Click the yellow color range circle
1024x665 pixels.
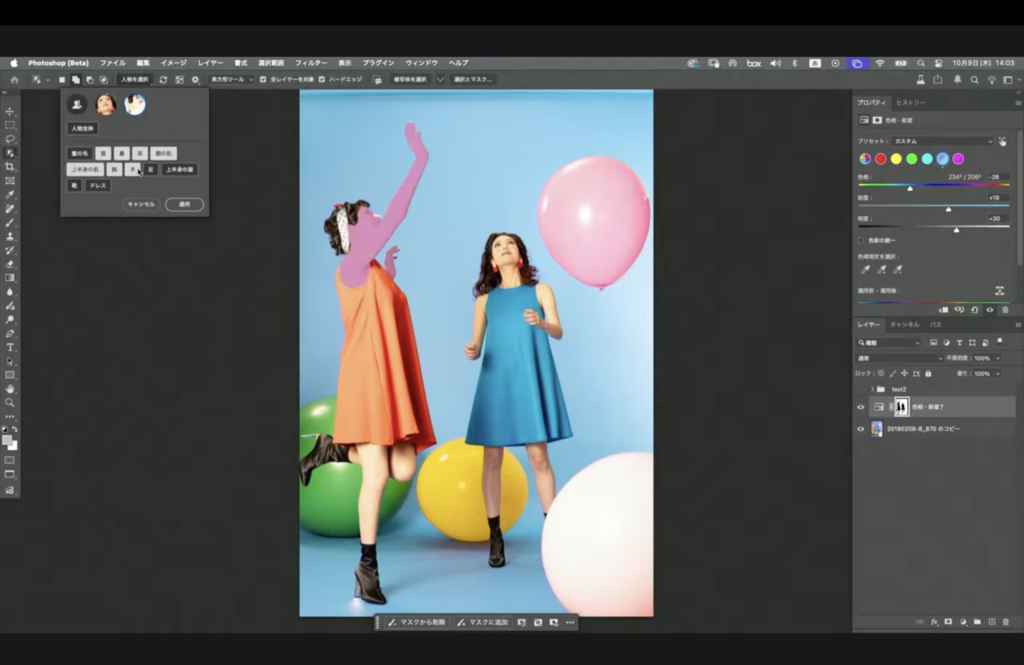coord(896,159)
